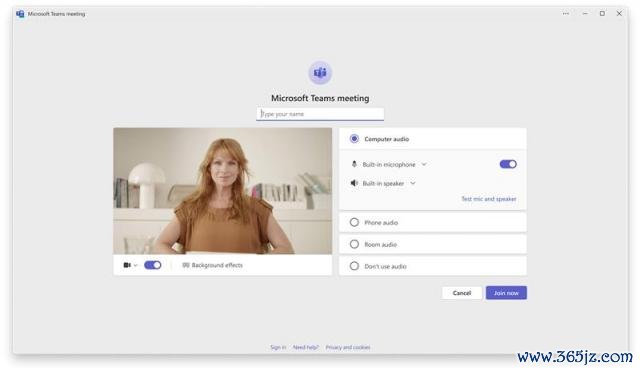
Task: Select Don't use audio option
Action: tap(433, 266)
